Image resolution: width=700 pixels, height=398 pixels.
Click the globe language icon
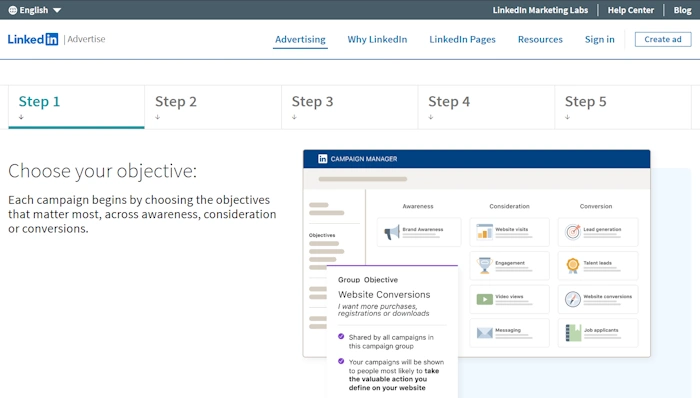coord(12,10)
